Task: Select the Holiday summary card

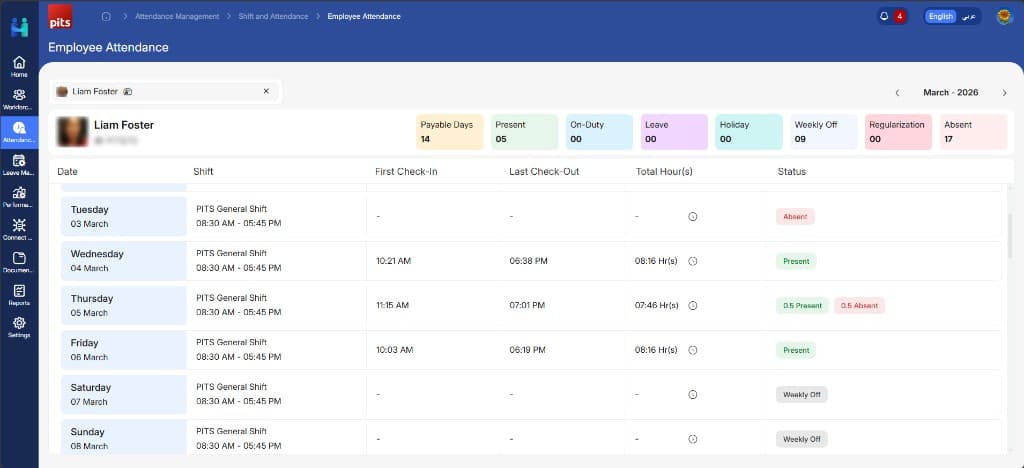Action: [x=749, y=132]
